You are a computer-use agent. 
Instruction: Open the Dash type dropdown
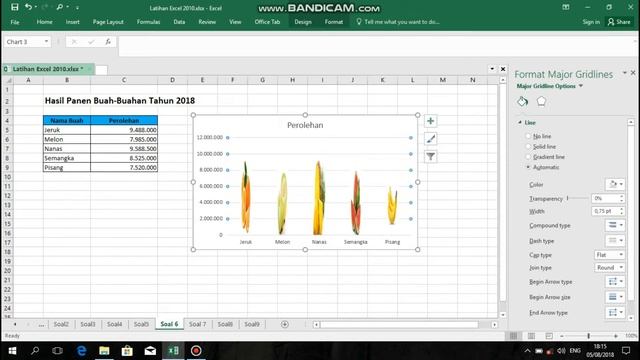tap(615, 240)
